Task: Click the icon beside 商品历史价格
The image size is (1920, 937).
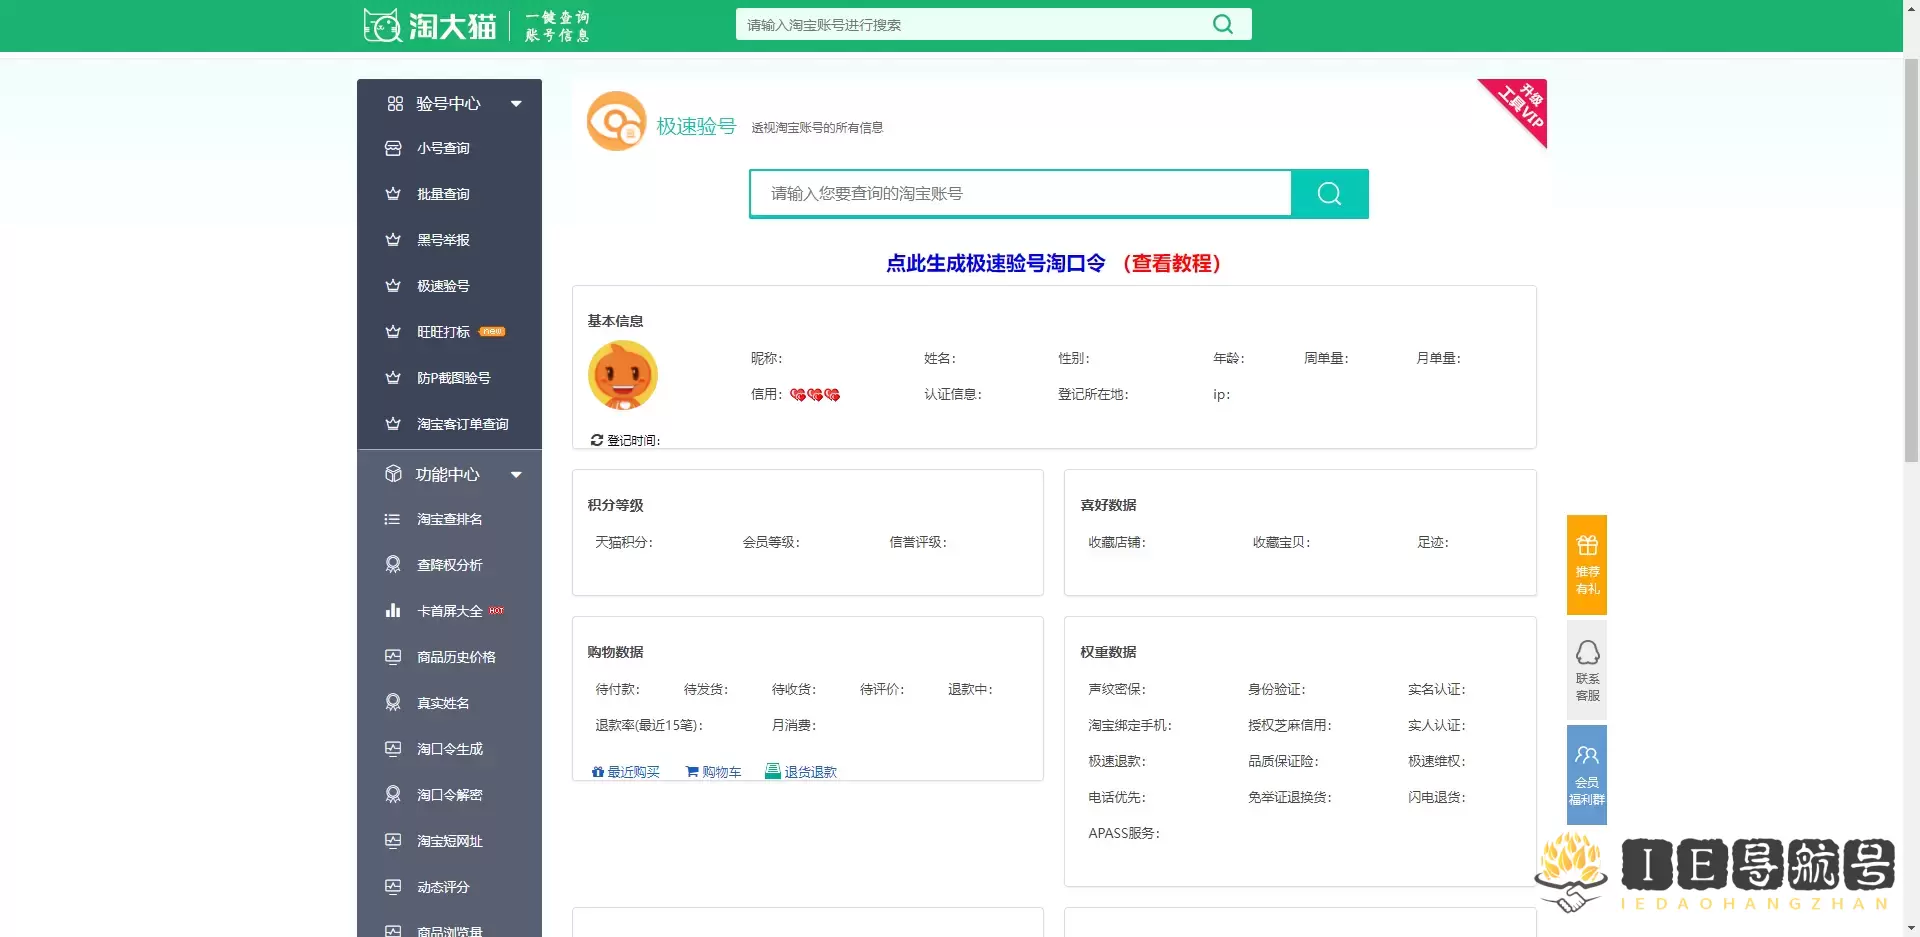Action: point(393,657)
